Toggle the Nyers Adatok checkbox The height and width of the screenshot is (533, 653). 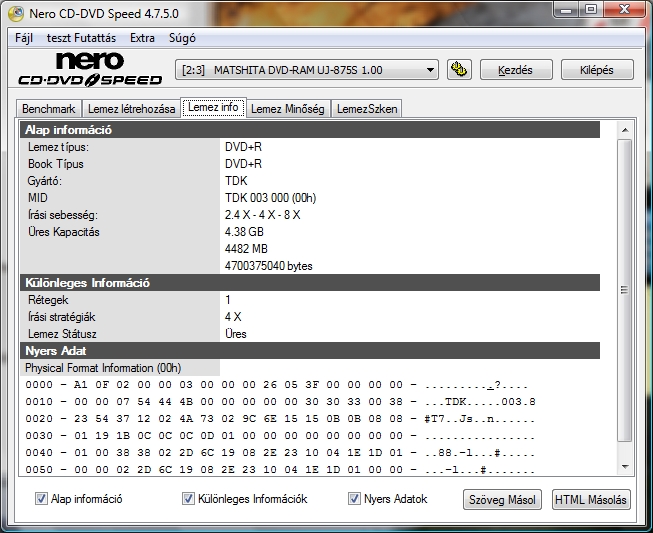click(354, 498)
